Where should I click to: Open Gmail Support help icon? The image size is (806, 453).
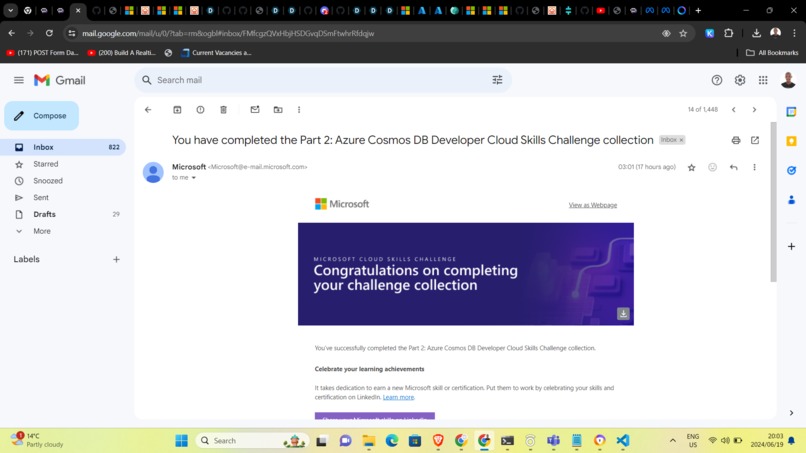click(717, 80)
